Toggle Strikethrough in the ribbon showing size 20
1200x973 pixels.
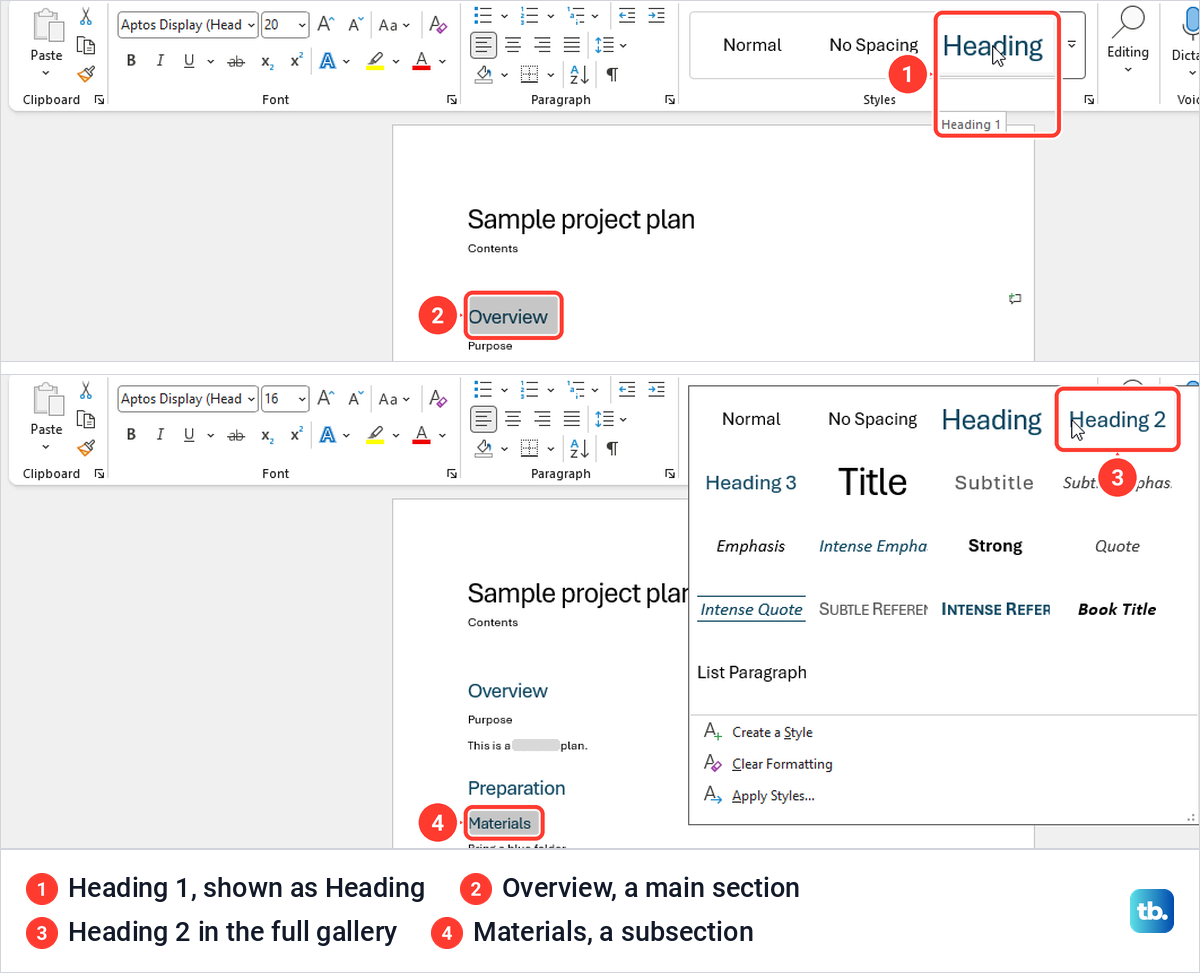tap(236, 61)
